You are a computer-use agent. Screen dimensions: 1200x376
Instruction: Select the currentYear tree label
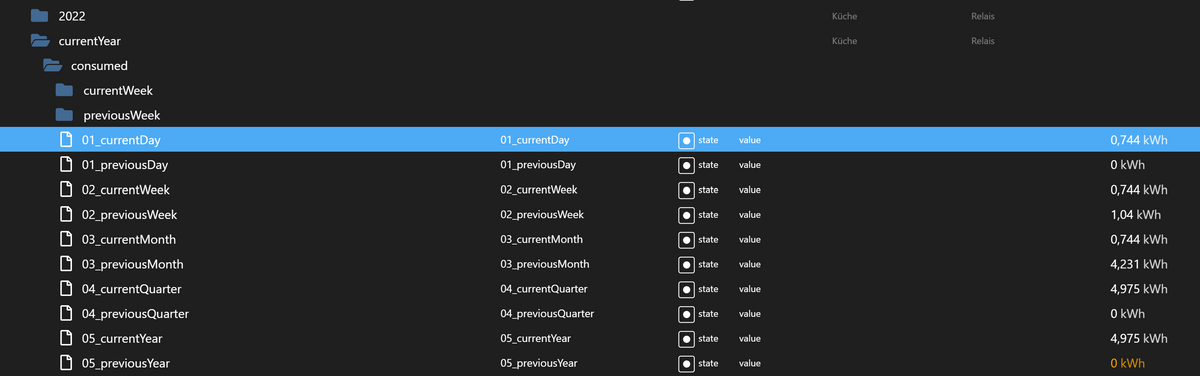click(x=90, y=41)
